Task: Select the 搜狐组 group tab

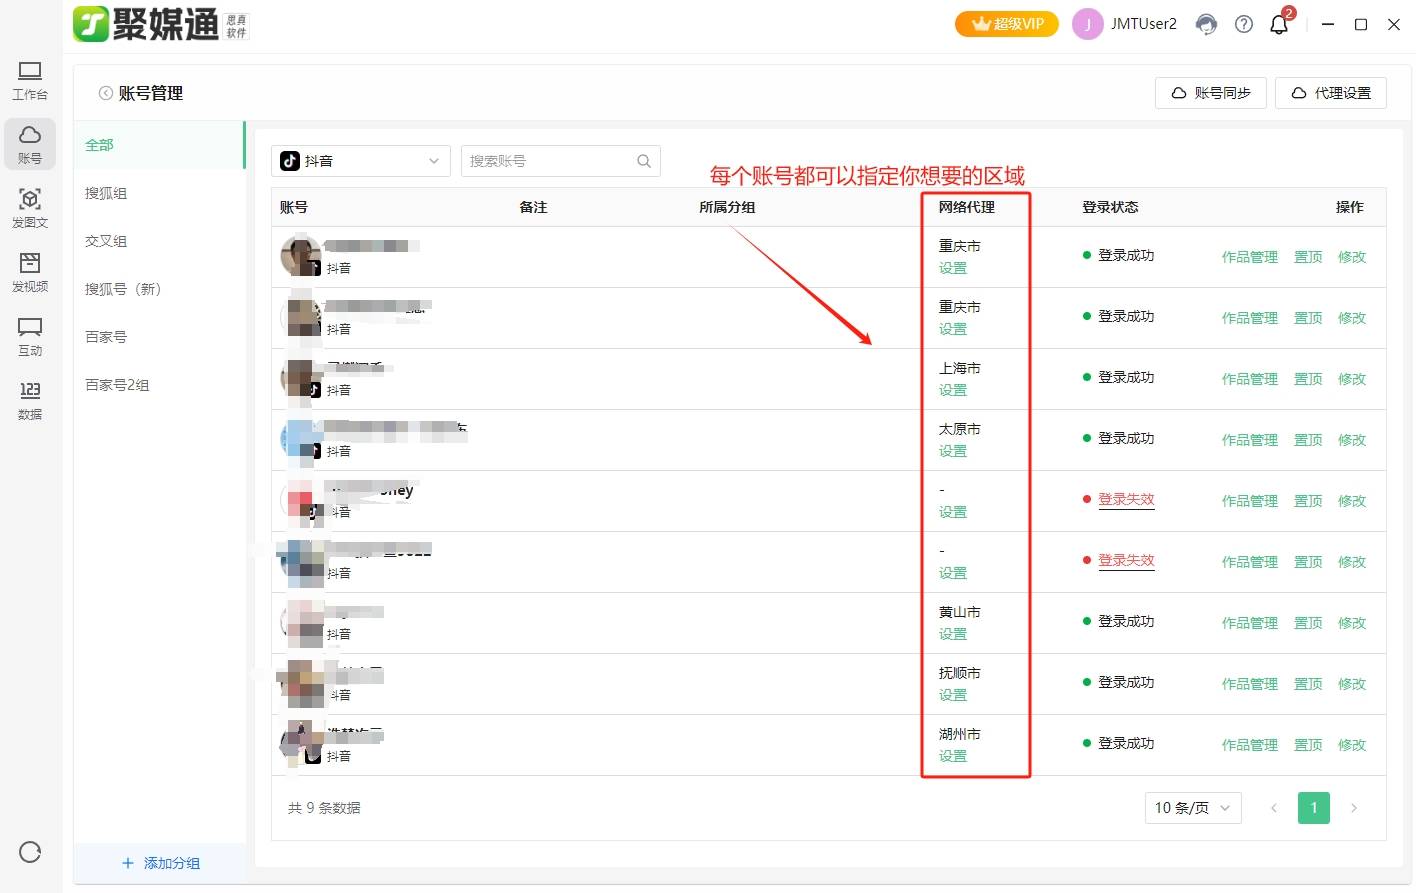Action: click(x=106, y=193)
